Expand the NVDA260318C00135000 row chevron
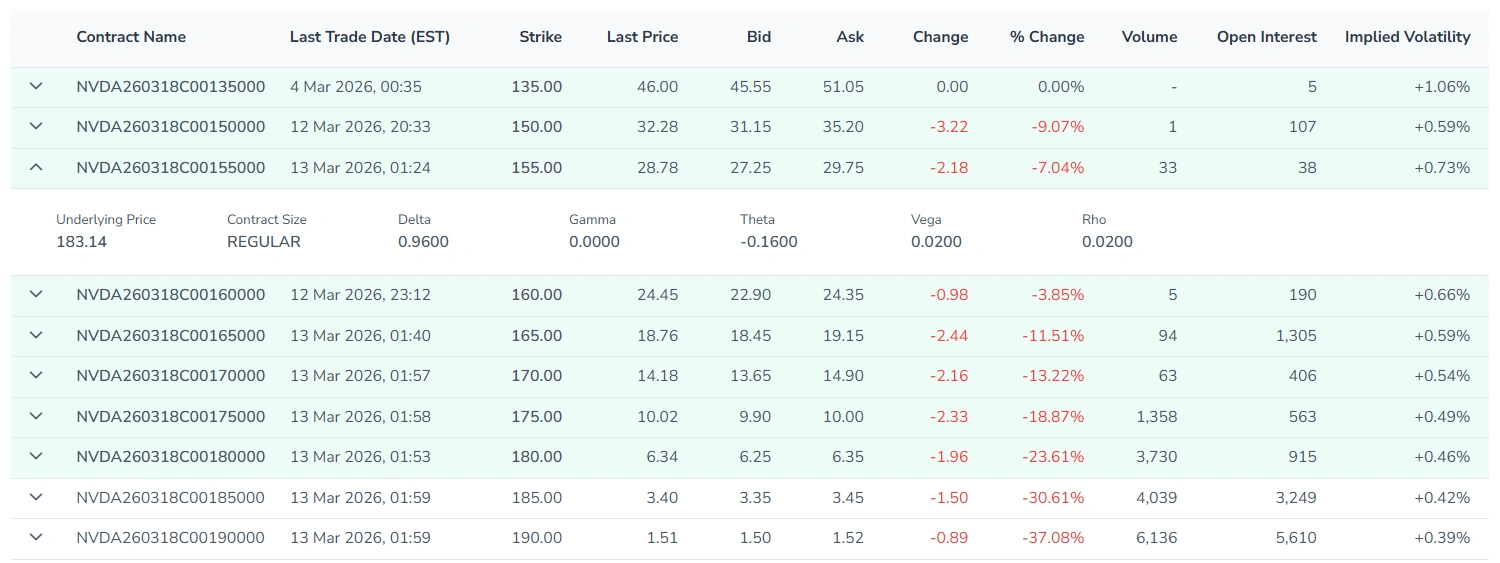1500x563 pixels. 36,87
